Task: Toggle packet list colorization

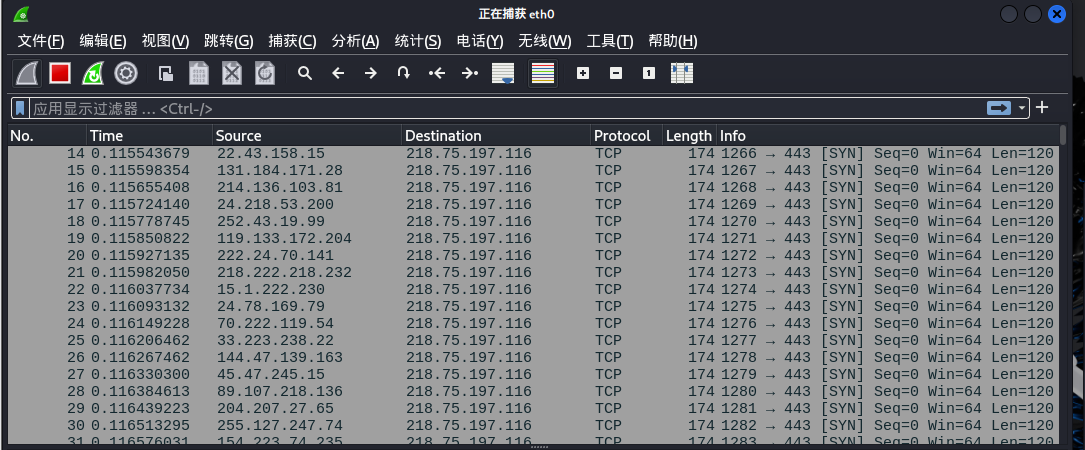Action: click(542, 73)
